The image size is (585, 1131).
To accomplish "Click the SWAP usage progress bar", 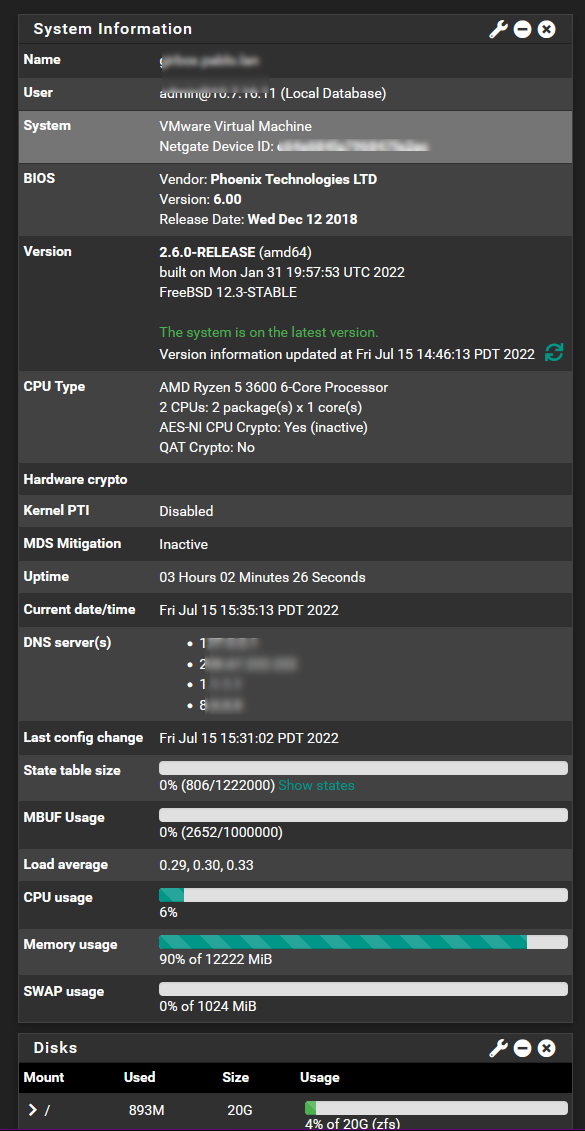I will point(364,989).
